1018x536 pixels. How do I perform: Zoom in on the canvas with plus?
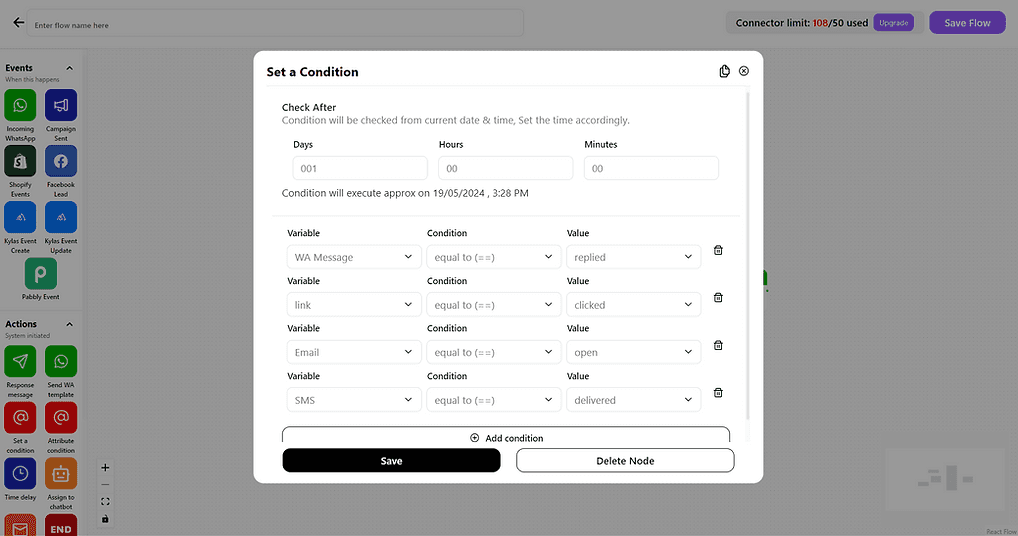tap(105, 468)
